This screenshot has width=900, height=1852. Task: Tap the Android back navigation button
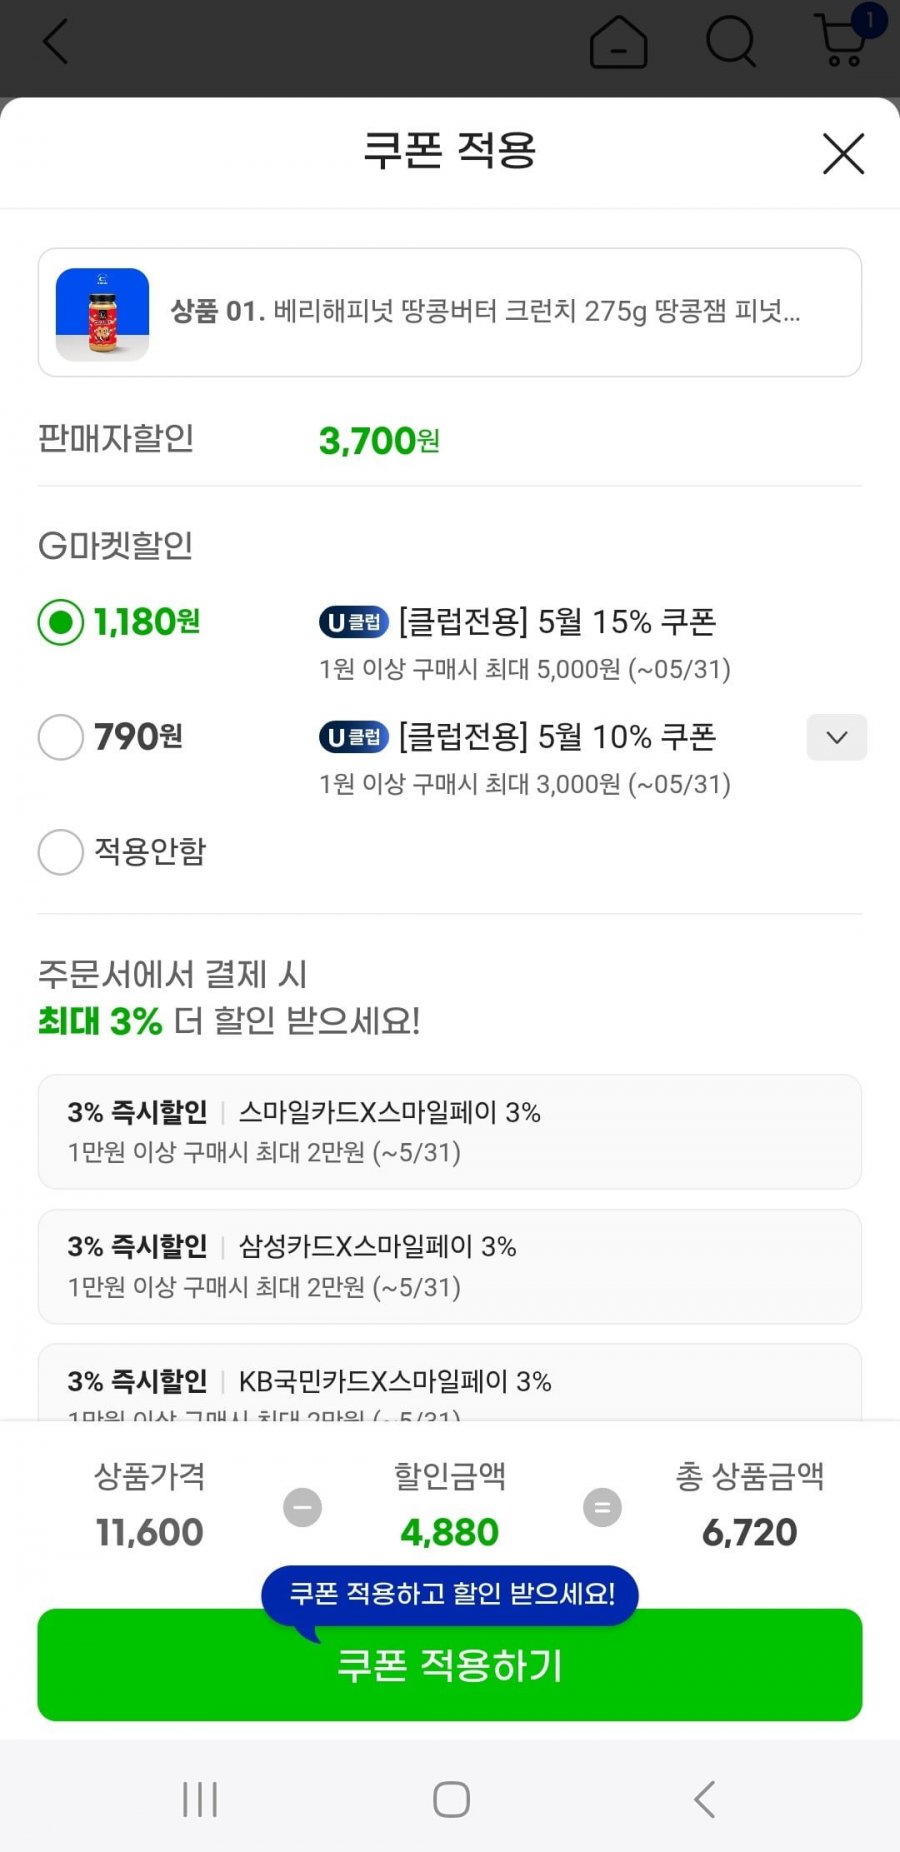pos(704,1798)
